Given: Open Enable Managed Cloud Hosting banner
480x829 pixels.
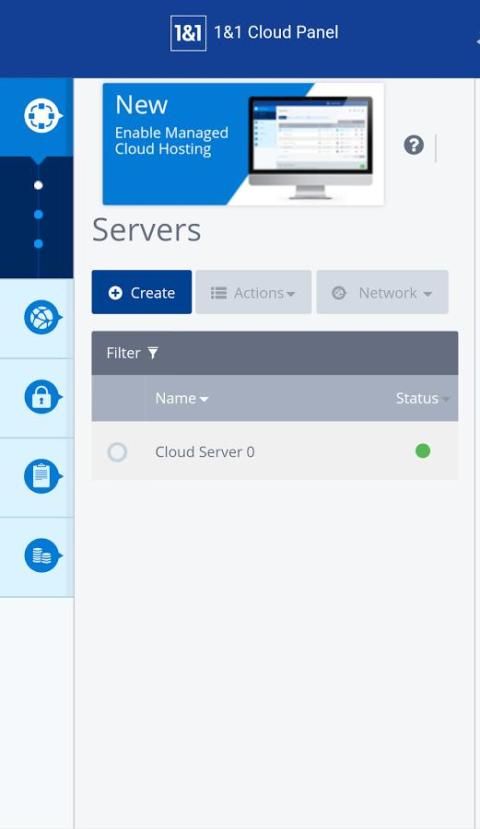Looking at the screenshot, I should 243,144.
